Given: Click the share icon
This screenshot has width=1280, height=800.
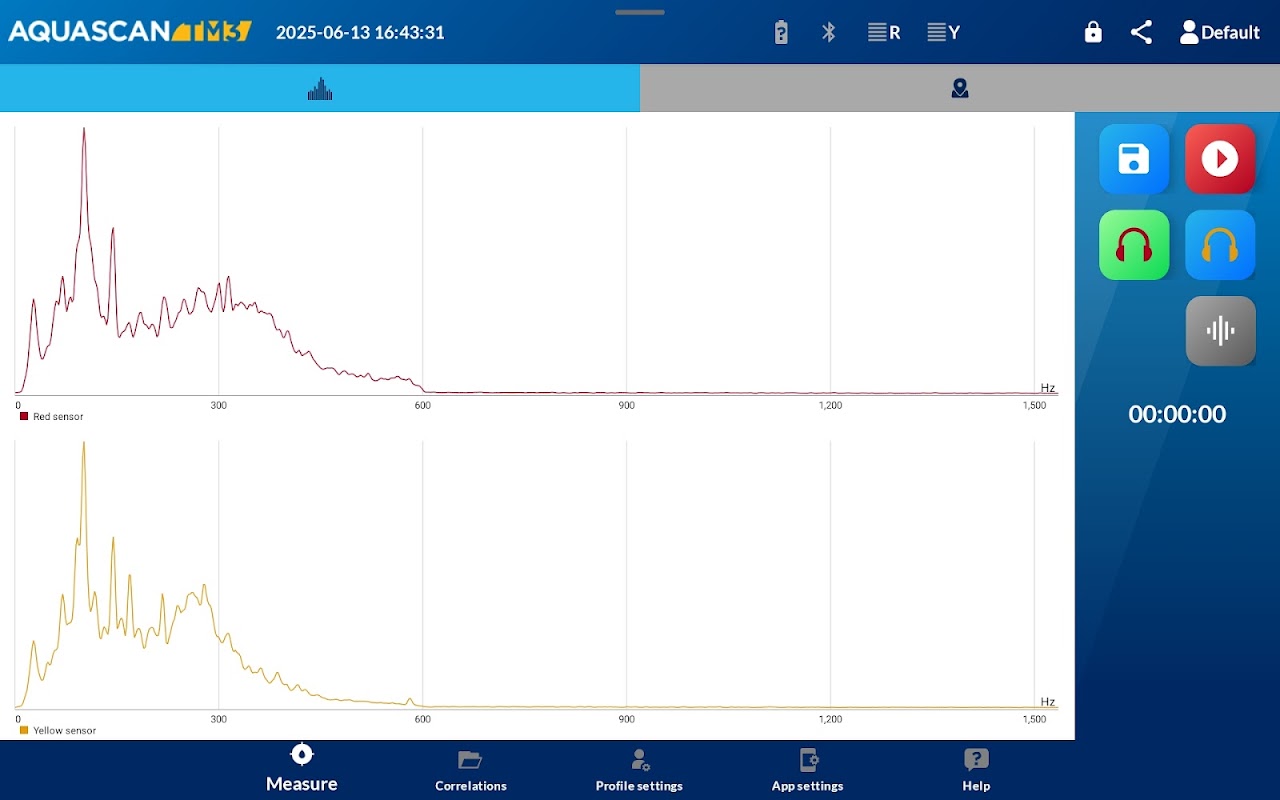Looking at the screenshot, I should (1141, 32).
